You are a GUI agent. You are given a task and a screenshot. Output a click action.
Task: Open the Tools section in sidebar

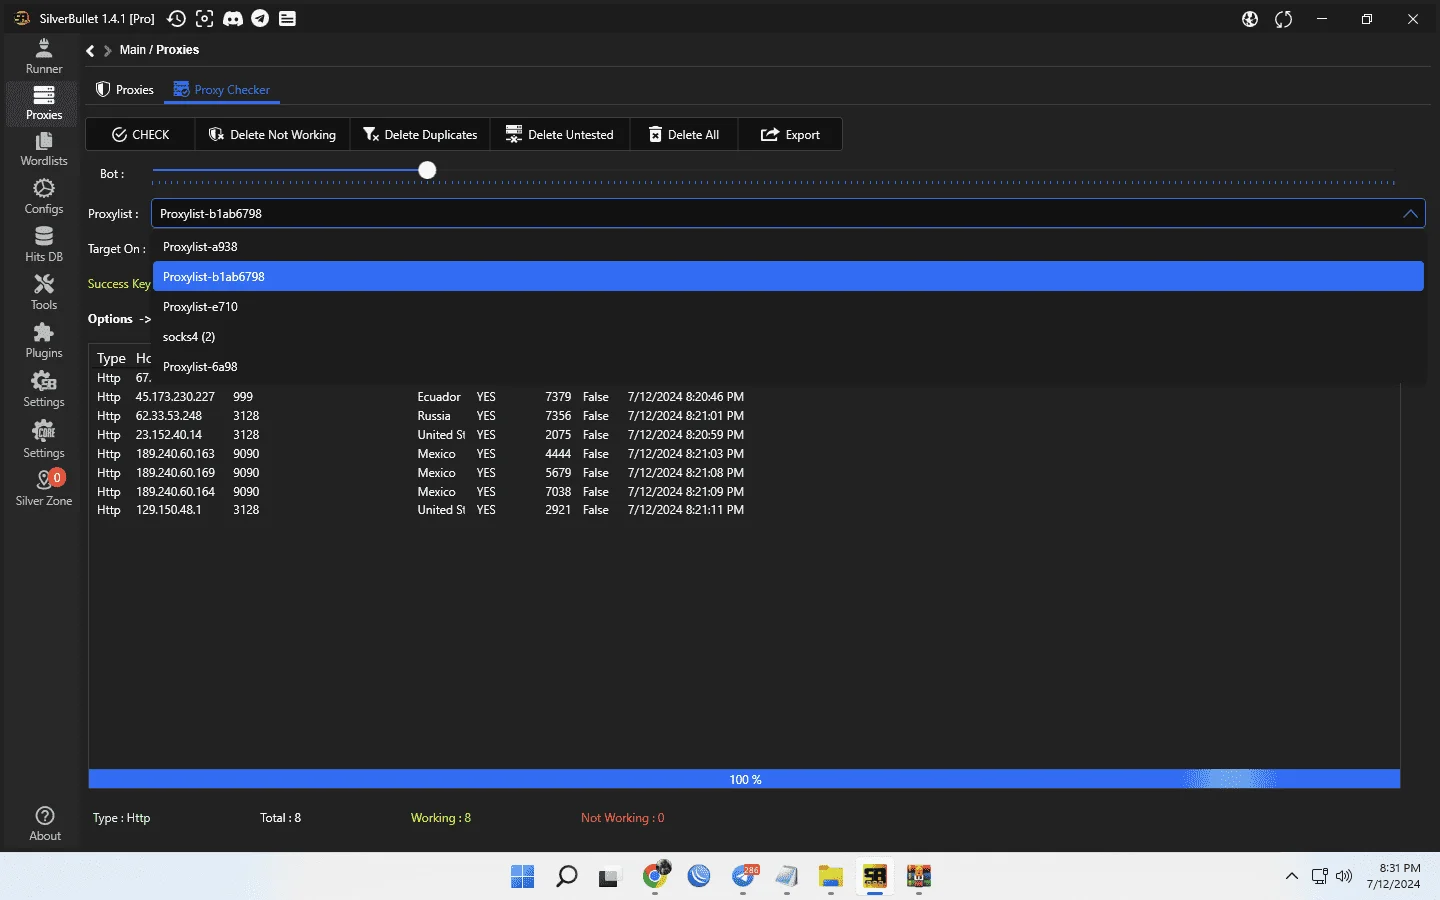[44, 293]
